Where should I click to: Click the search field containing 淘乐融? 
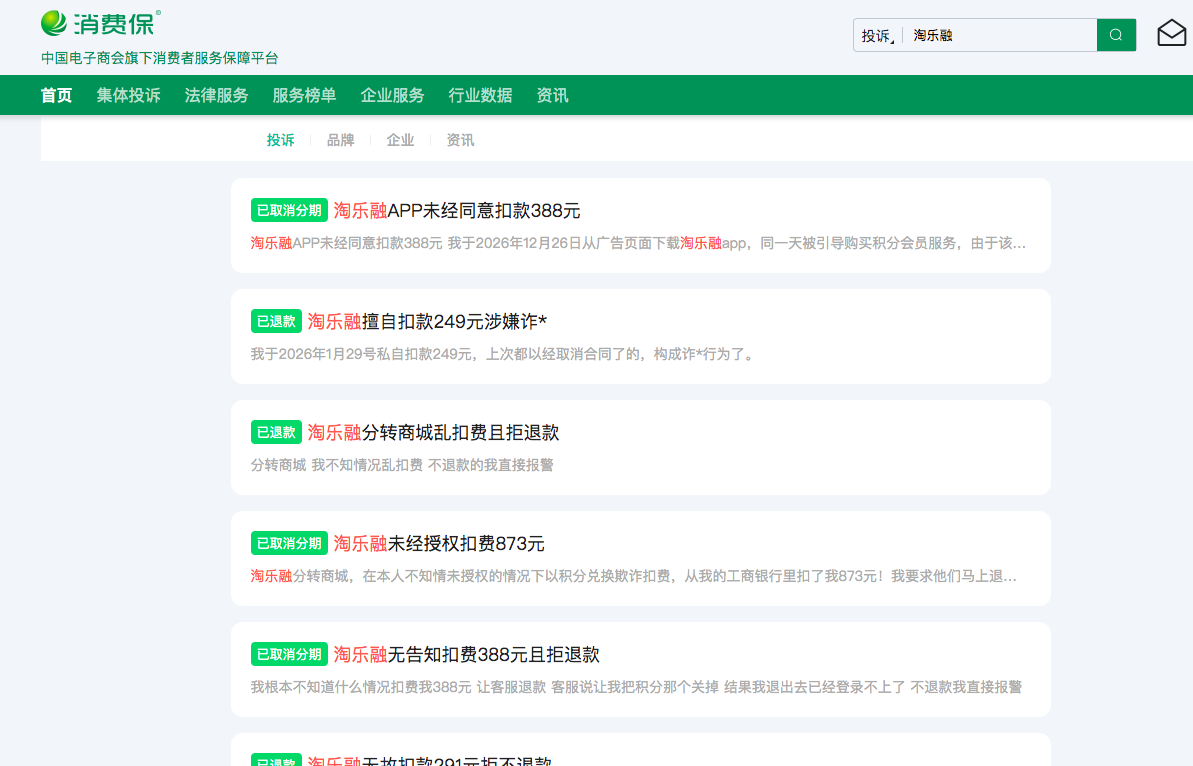1000,36
